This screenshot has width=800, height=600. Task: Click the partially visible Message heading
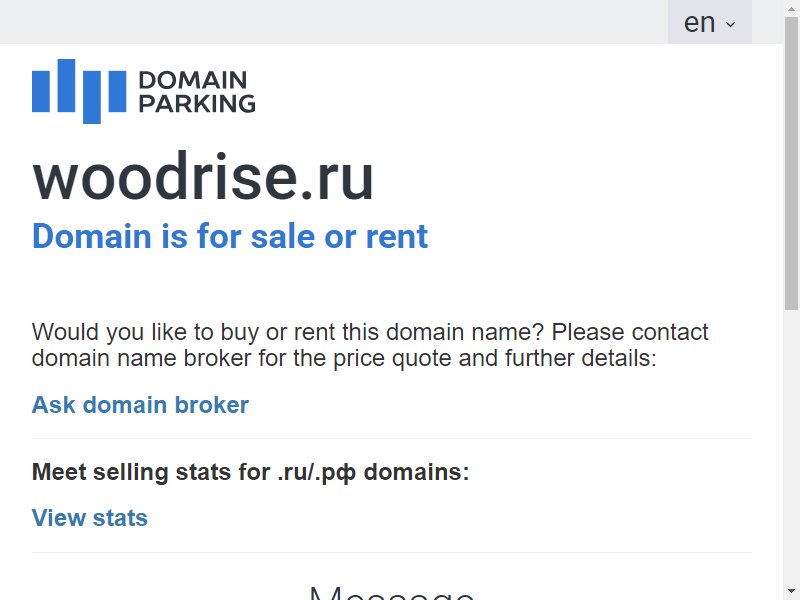pos(392,592)
